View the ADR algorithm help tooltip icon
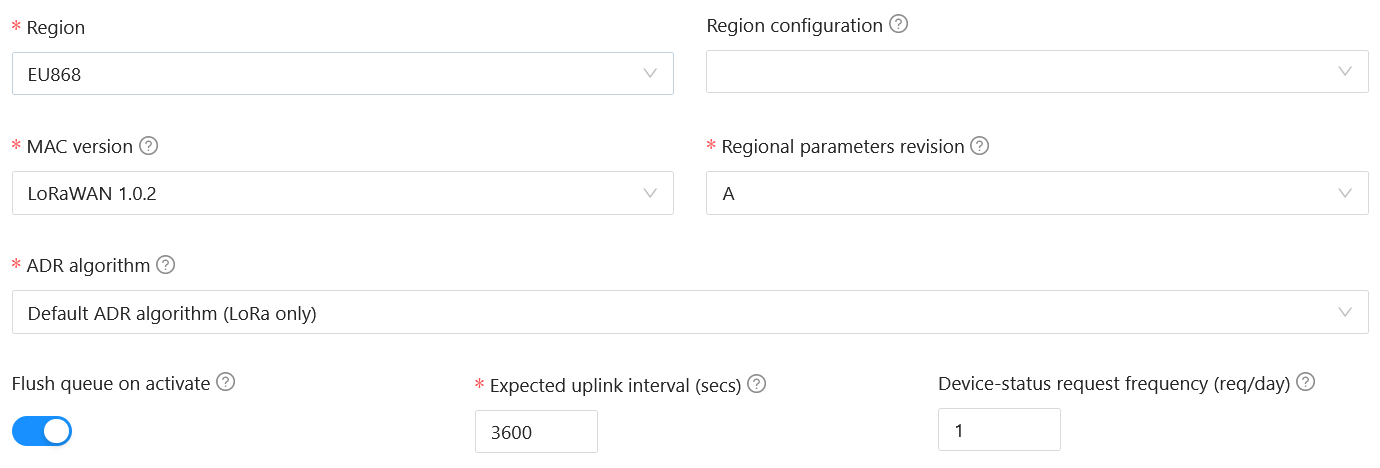1380x468 pixels. tap(166, 265)
